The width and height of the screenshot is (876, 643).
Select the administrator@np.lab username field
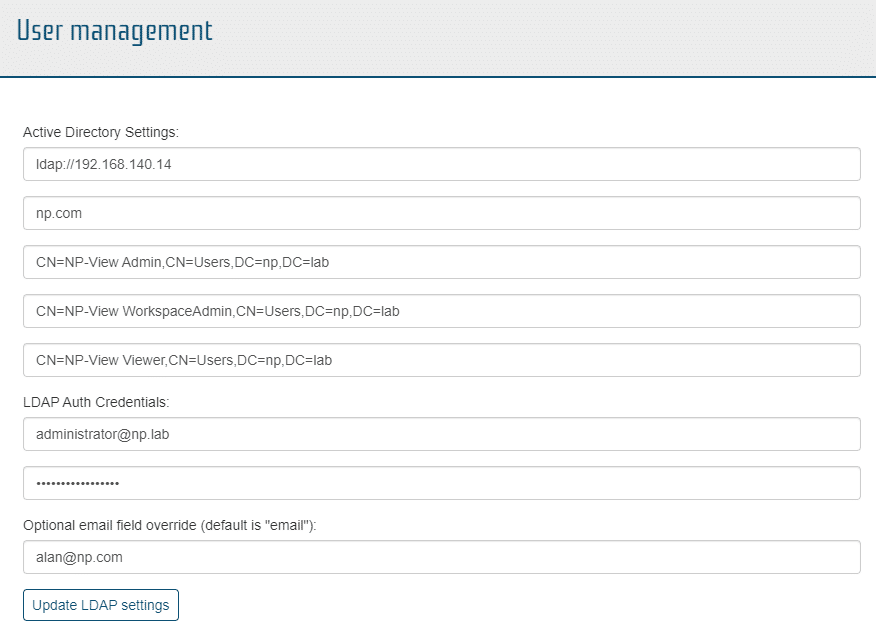click(441, 434)
